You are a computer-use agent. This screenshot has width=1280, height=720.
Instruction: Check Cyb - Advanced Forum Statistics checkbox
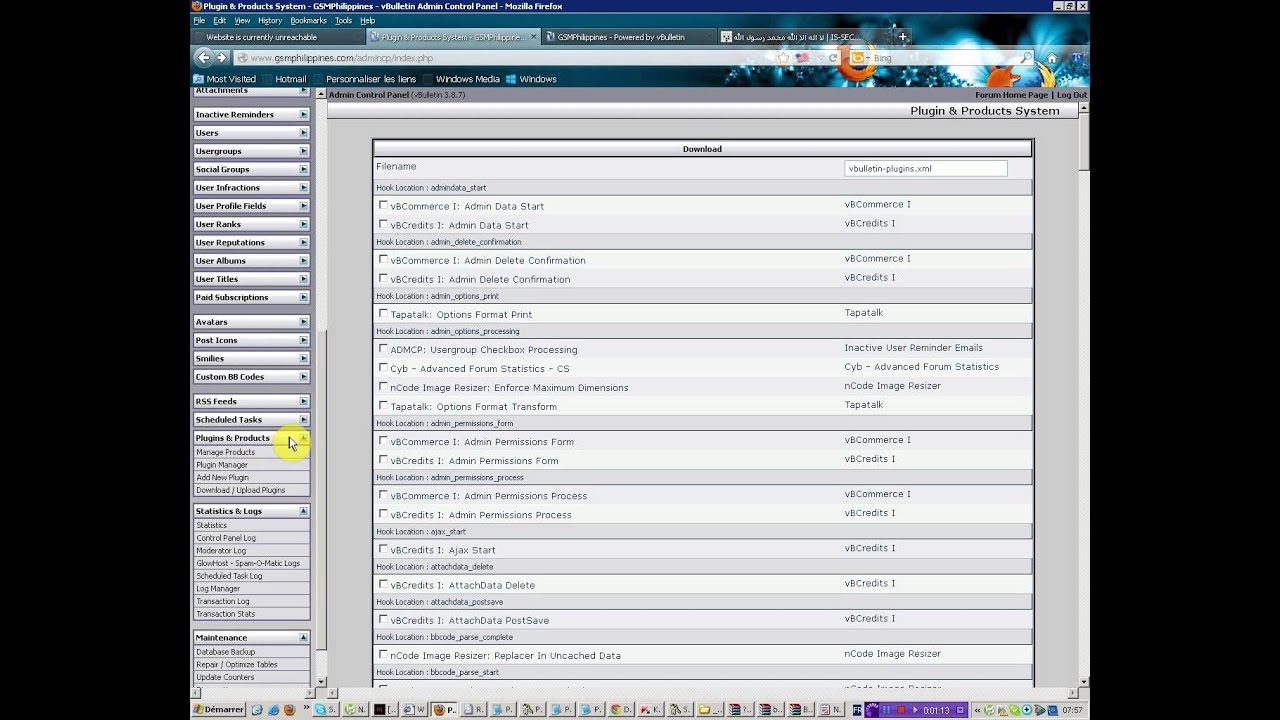[x=383, y=367]
